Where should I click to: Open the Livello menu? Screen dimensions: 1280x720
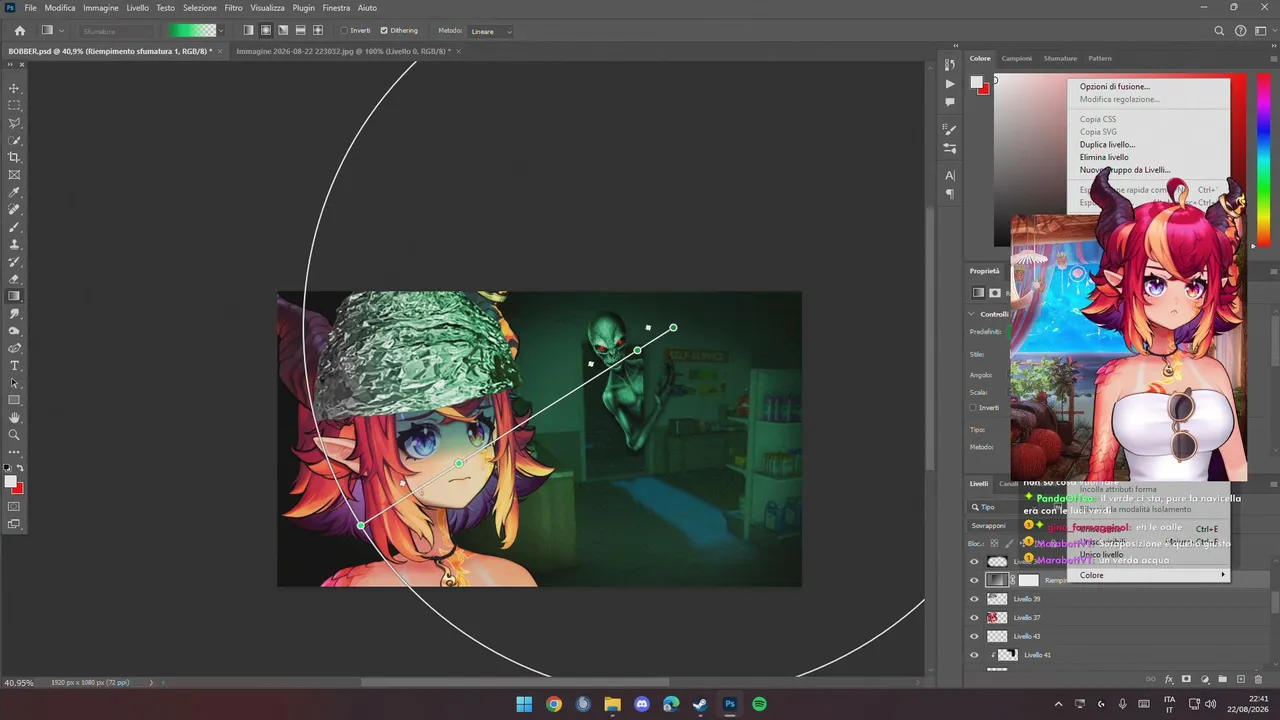tap(137, 8)
